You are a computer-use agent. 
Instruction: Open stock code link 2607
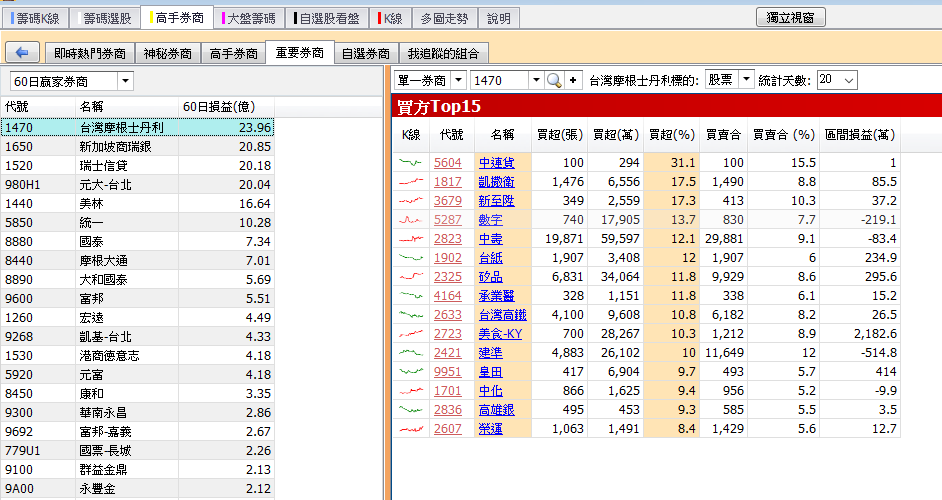[448, 429]
